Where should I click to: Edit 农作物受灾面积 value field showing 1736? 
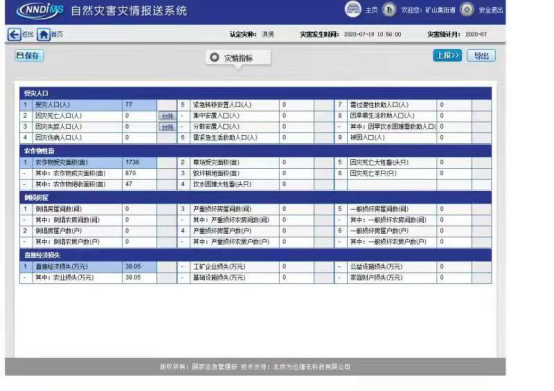tap(140, 162)
